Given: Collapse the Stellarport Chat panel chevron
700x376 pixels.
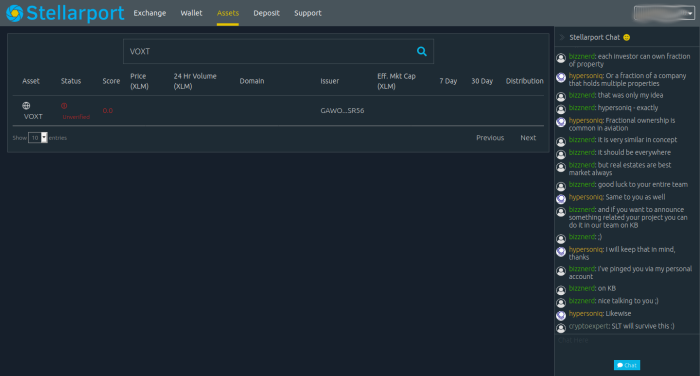Looking at the screenshot, I should (562, 38).
